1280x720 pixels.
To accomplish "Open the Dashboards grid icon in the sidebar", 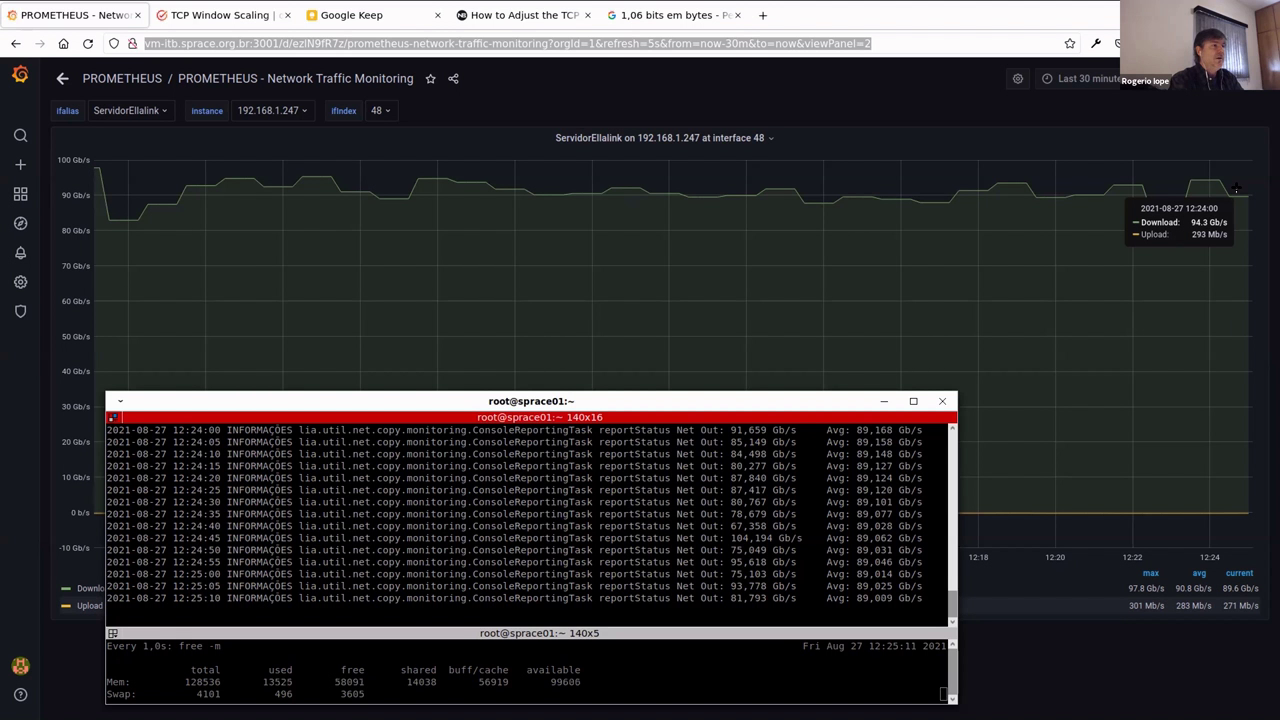I will point(20,194).
